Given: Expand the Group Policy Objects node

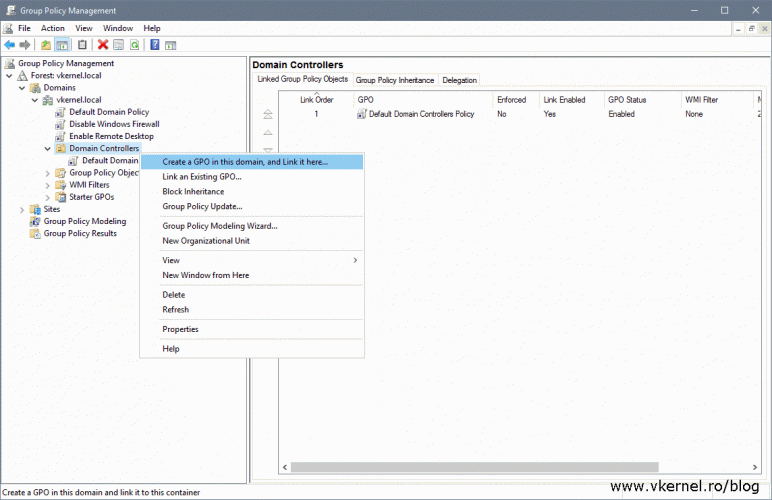Looking at the screenshot, I should tap(48, 173).
